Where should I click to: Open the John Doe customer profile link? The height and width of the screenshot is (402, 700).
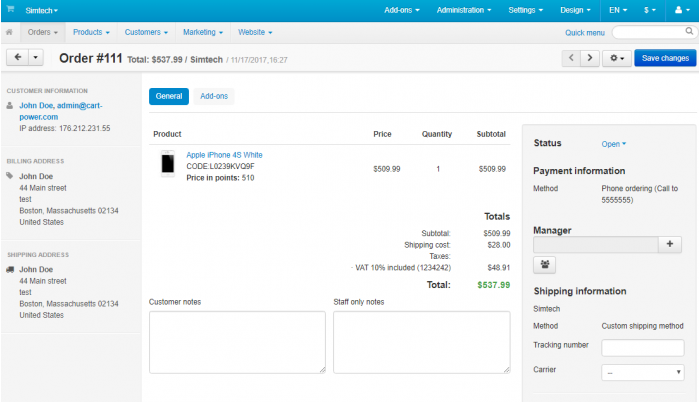61,111
